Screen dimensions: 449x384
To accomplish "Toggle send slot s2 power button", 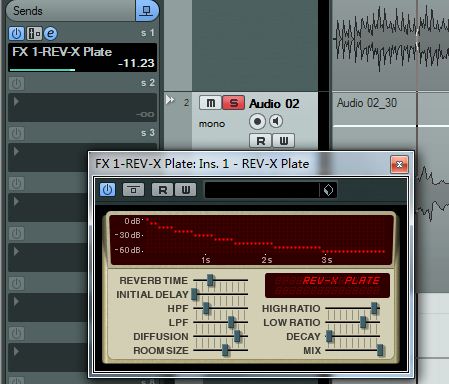I will tap(16, 83).
